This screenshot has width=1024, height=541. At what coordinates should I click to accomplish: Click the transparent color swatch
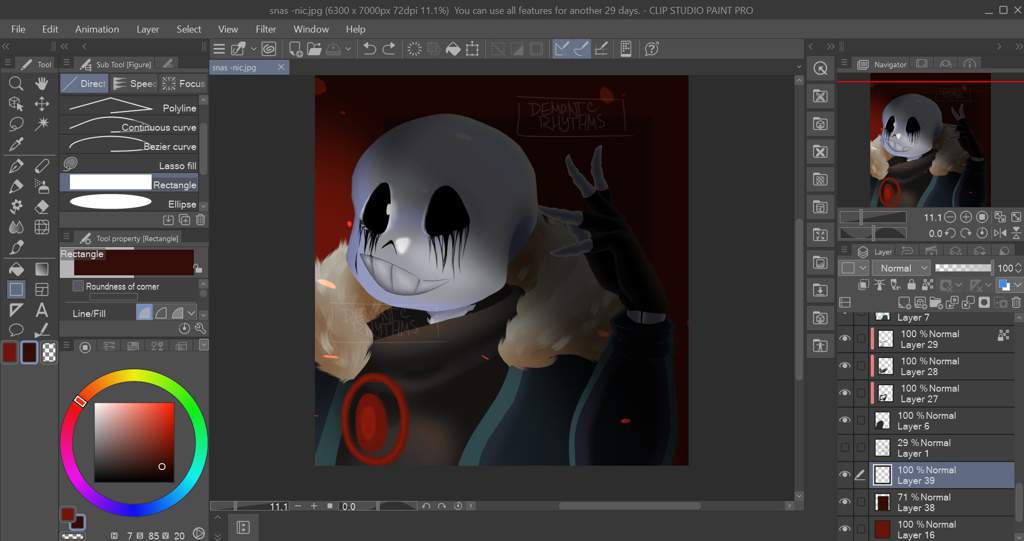coord(49,352)
